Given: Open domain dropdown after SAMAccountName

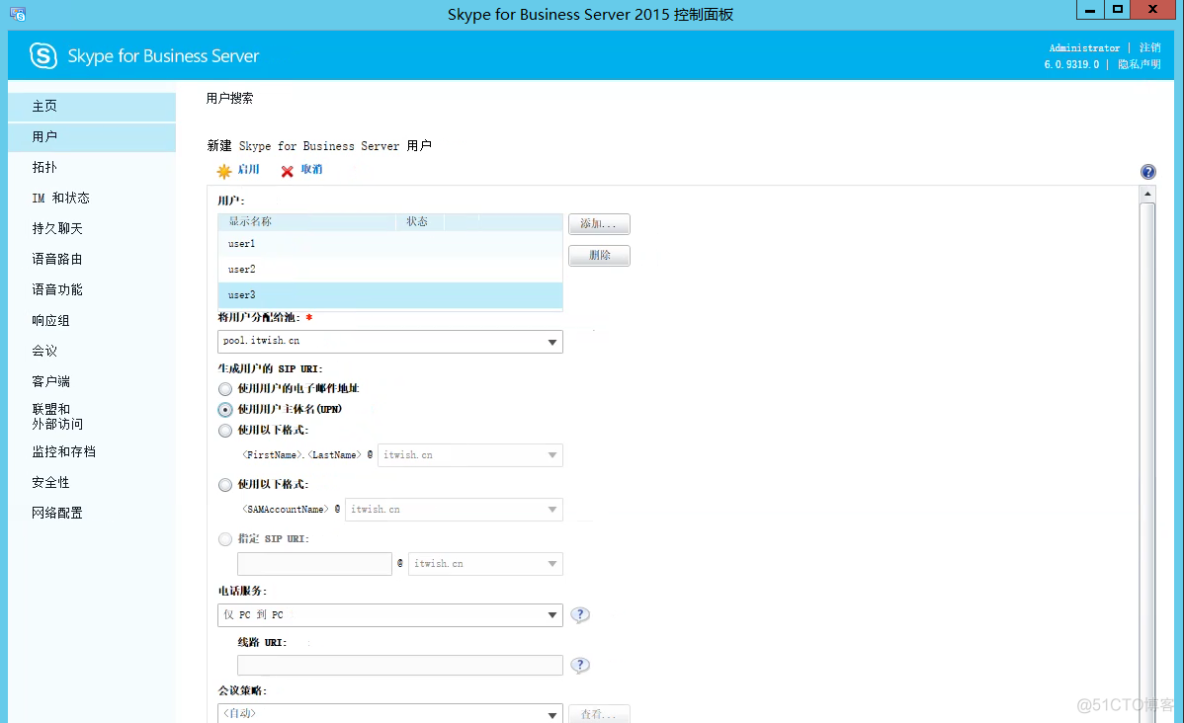Looking at the screenshot, I should point(454,509).
